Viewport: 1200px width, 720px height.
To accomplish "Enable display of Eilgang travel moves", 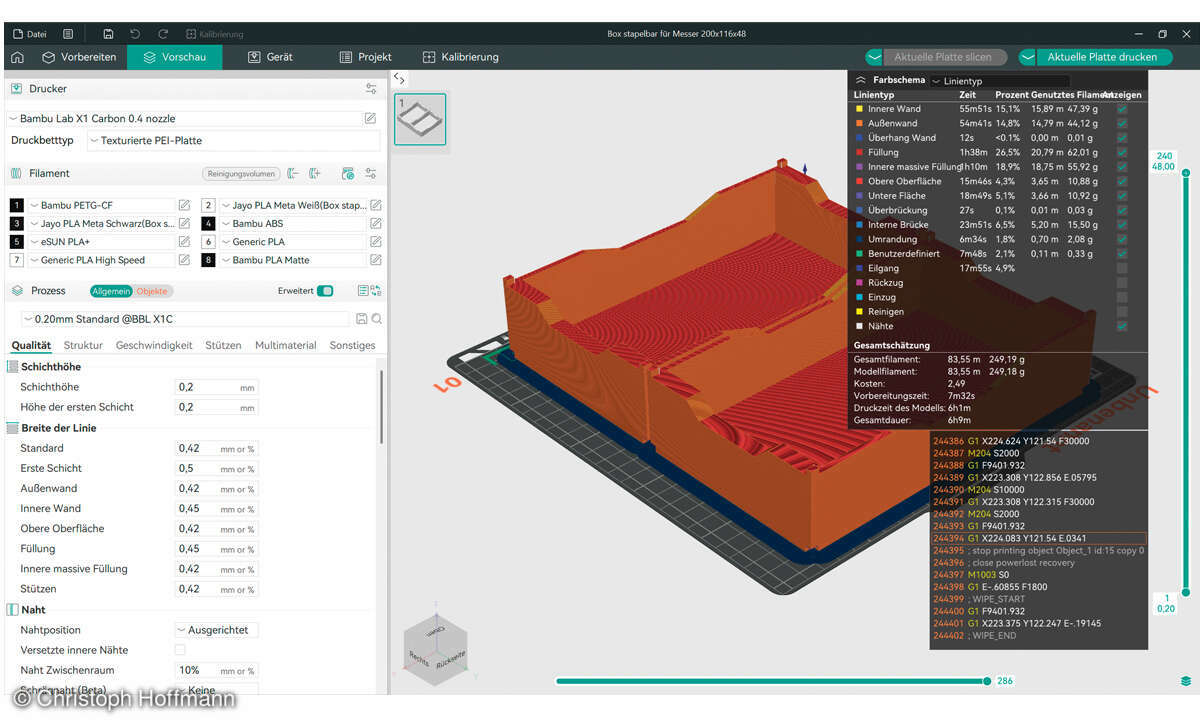I will pyautogui.click(x=1122, y=268).
